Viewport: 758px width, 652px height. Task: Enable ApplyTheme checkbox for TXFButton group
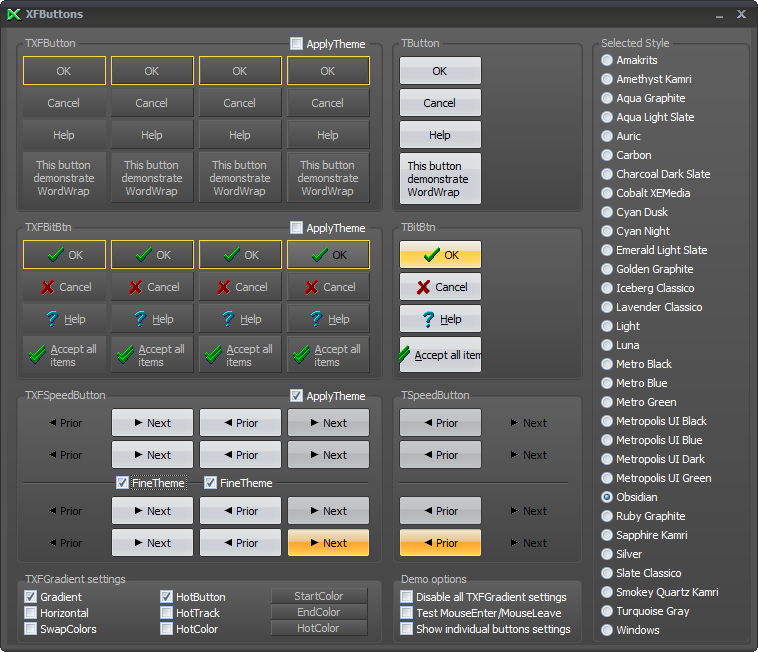click(297, 44)
